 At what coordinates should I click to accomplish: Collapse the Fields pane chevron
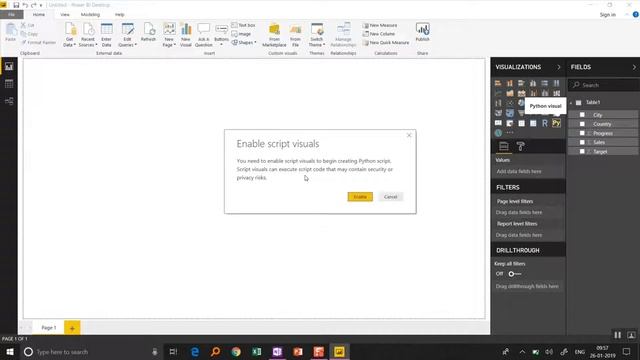[x=634, y=67]
